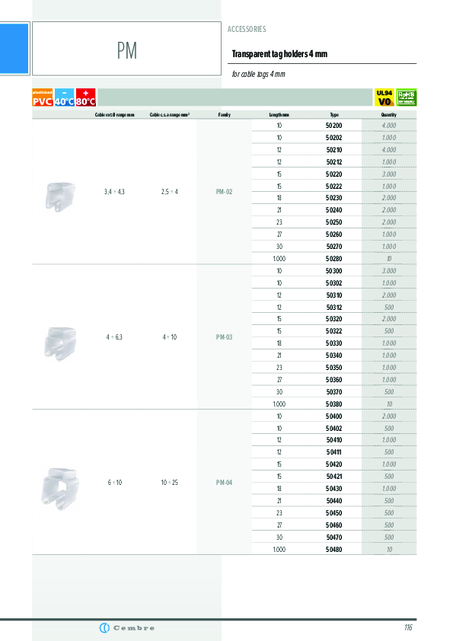Select type number 50200
The width and height of the screenshot is (453, 641).
(x=334, y=126)
